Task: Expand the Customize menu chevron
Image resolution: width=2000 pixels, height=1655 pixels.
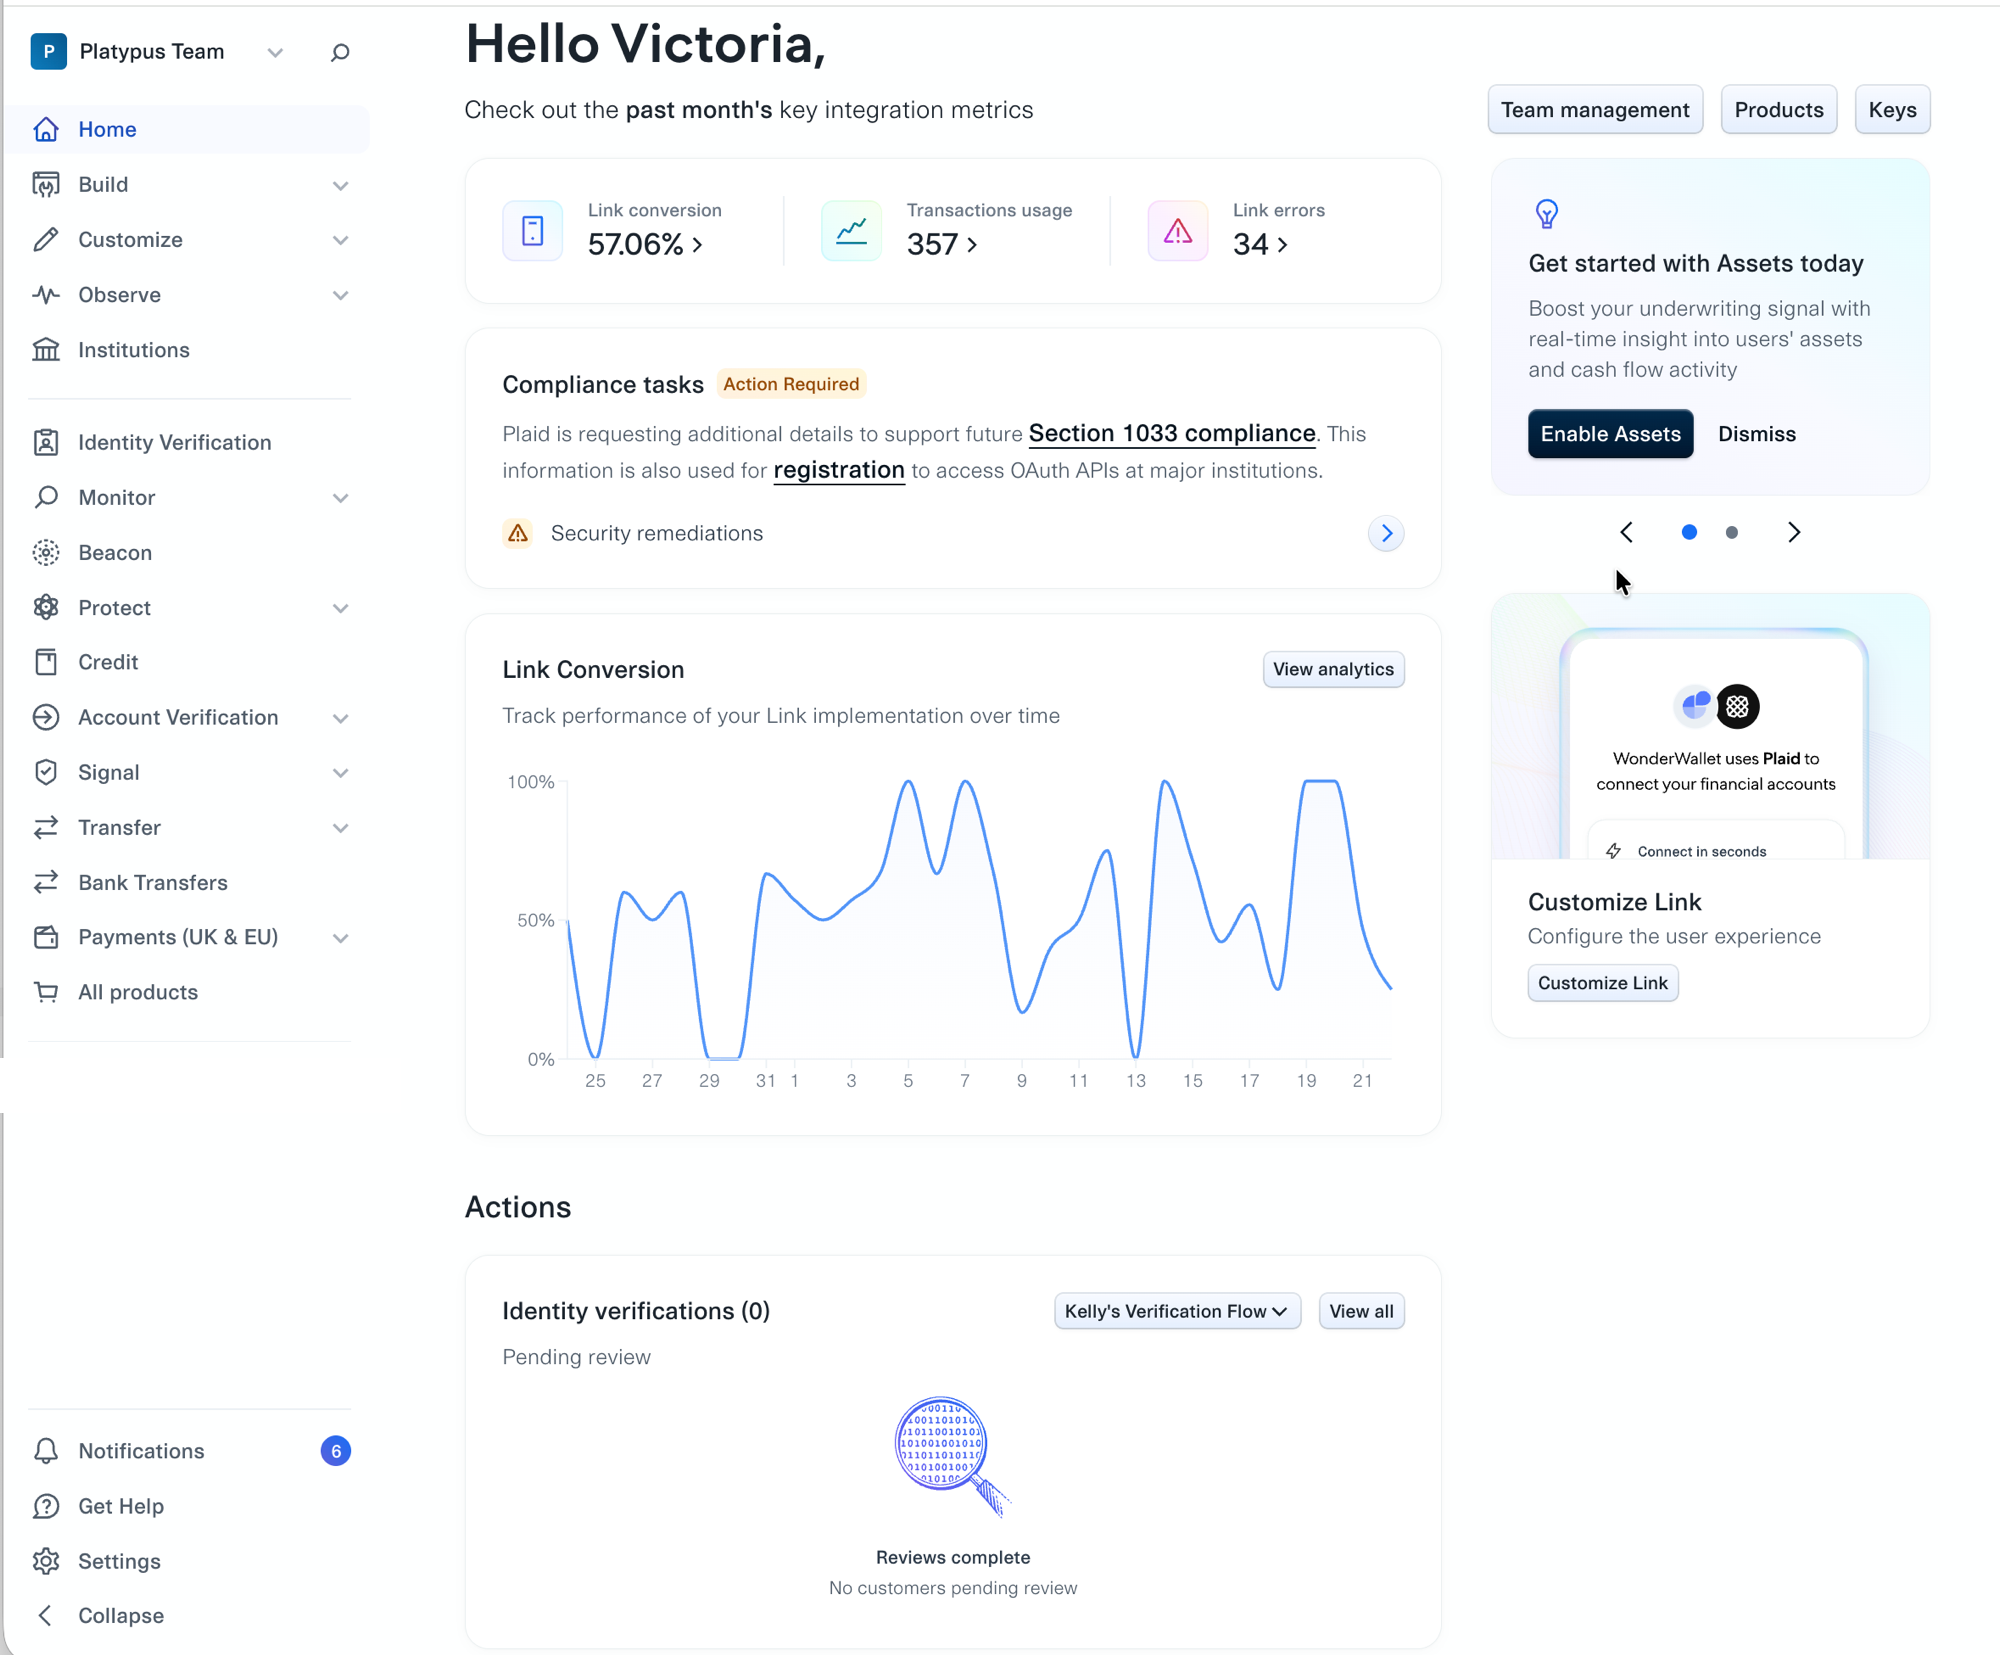Action: tap(340, 240)
